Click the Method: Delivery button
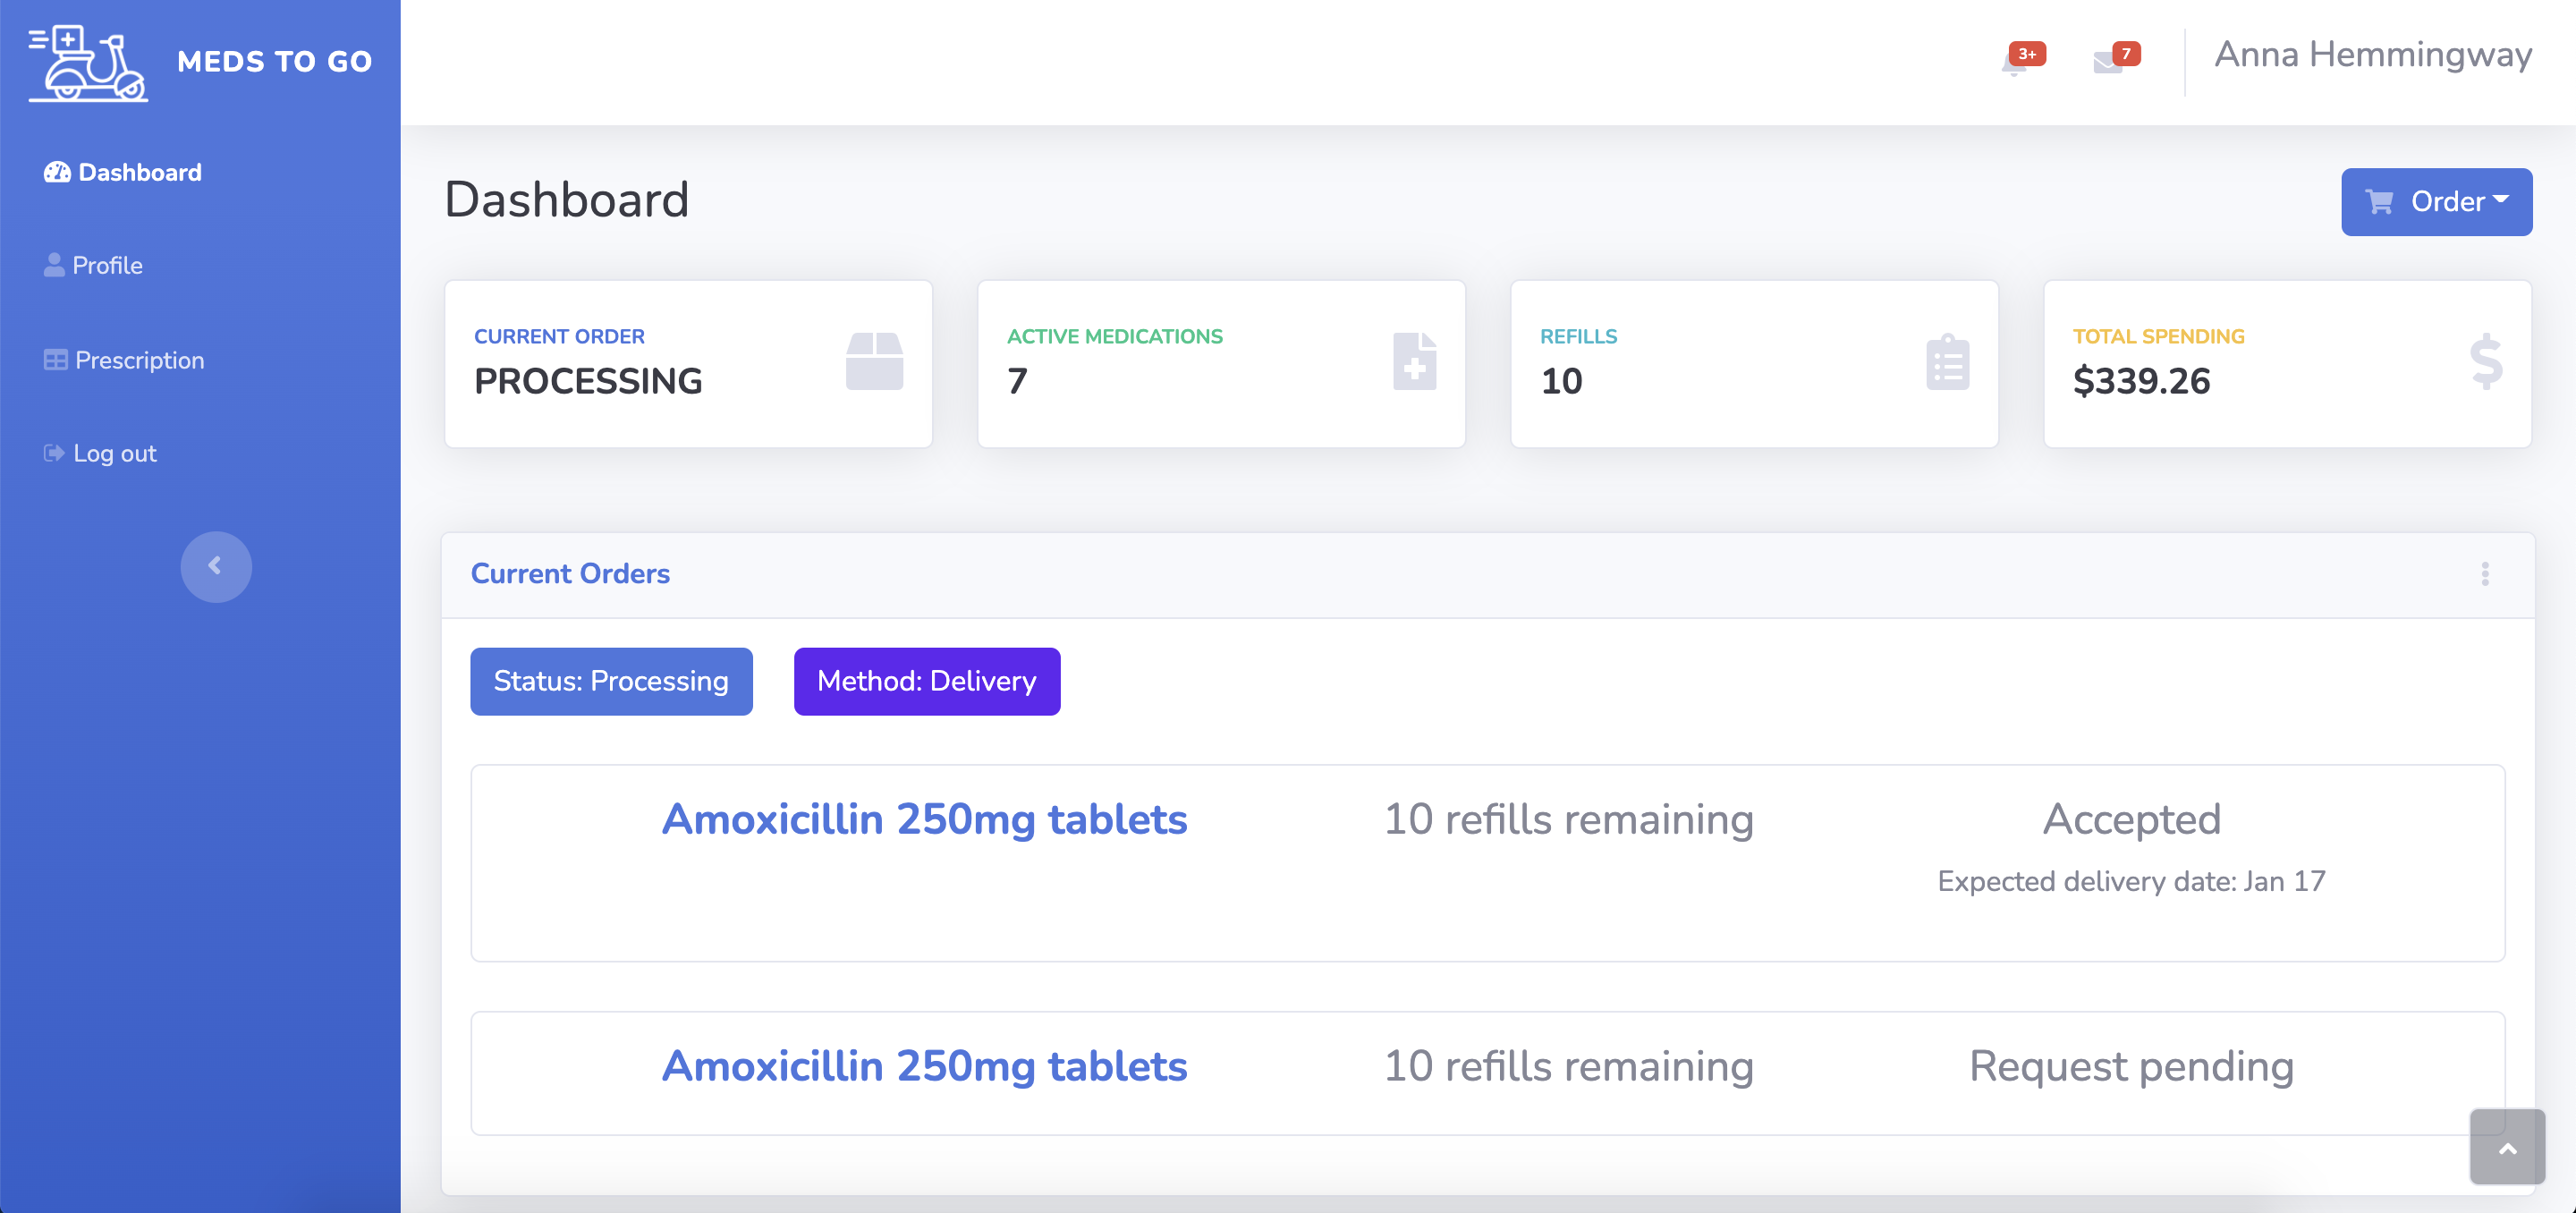Screen dimensions: 2576x1213 [x=926, y=681]
